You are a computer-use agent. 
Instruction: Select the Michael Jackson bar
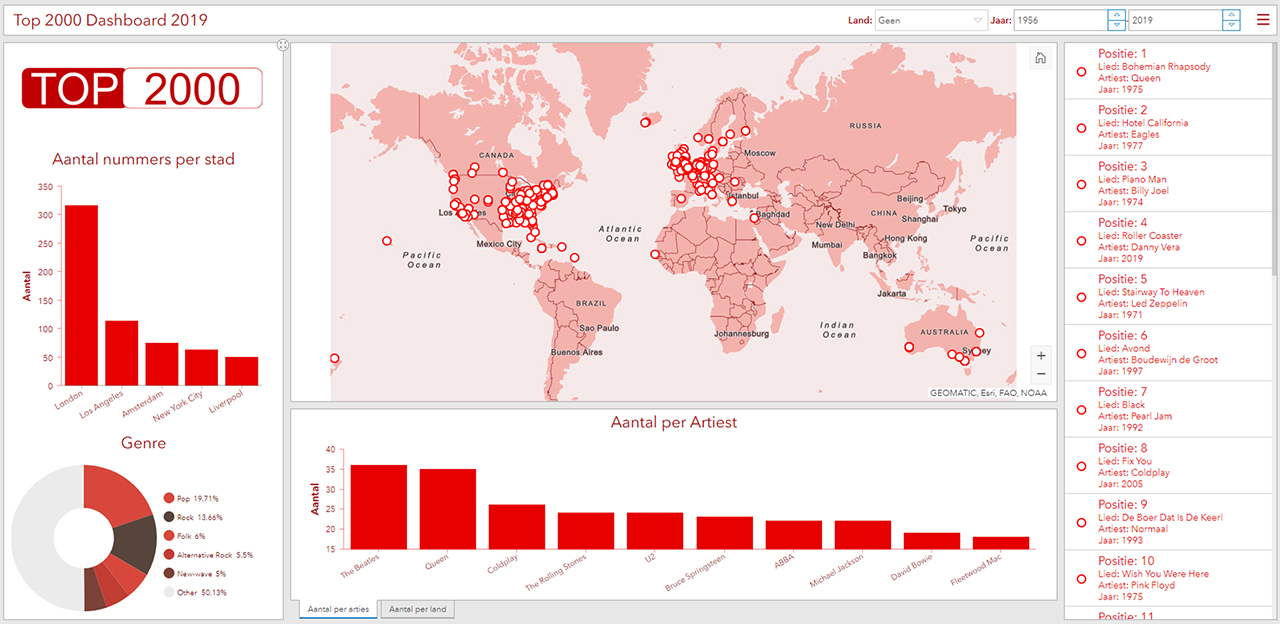point(863,535)
